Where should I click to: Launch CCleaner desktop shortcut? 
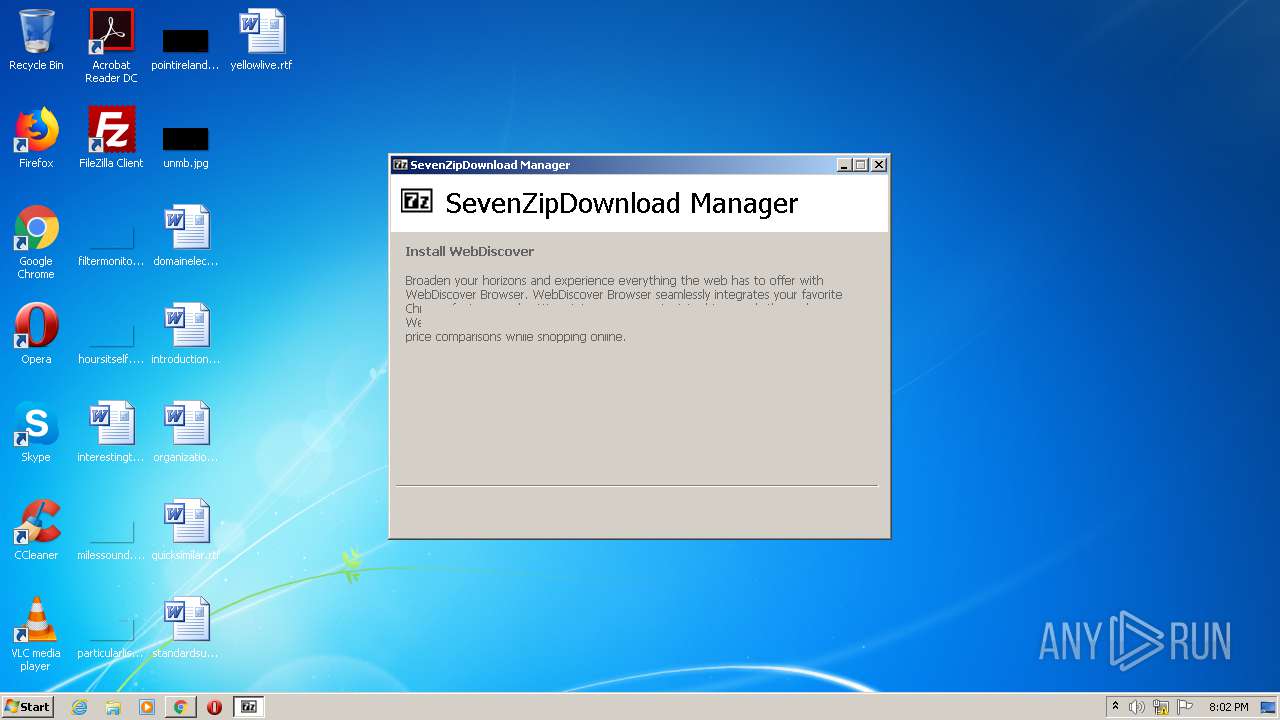click(36, 530)
